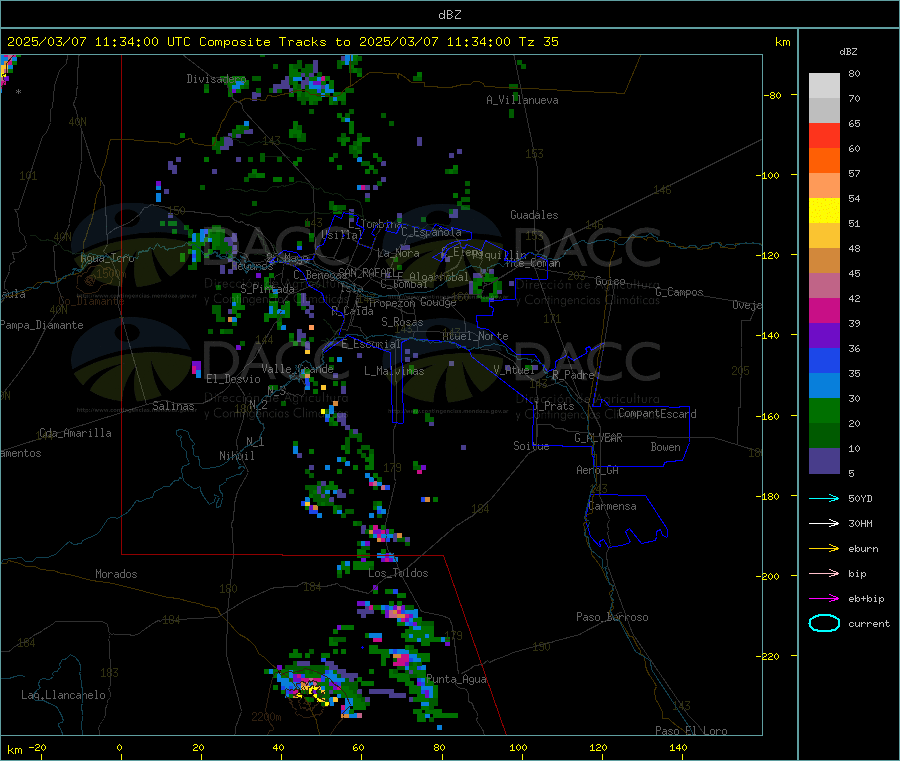900x761 pixels.
Task: Click the SAN_RAFAEL map label
Action: point(367,272)
